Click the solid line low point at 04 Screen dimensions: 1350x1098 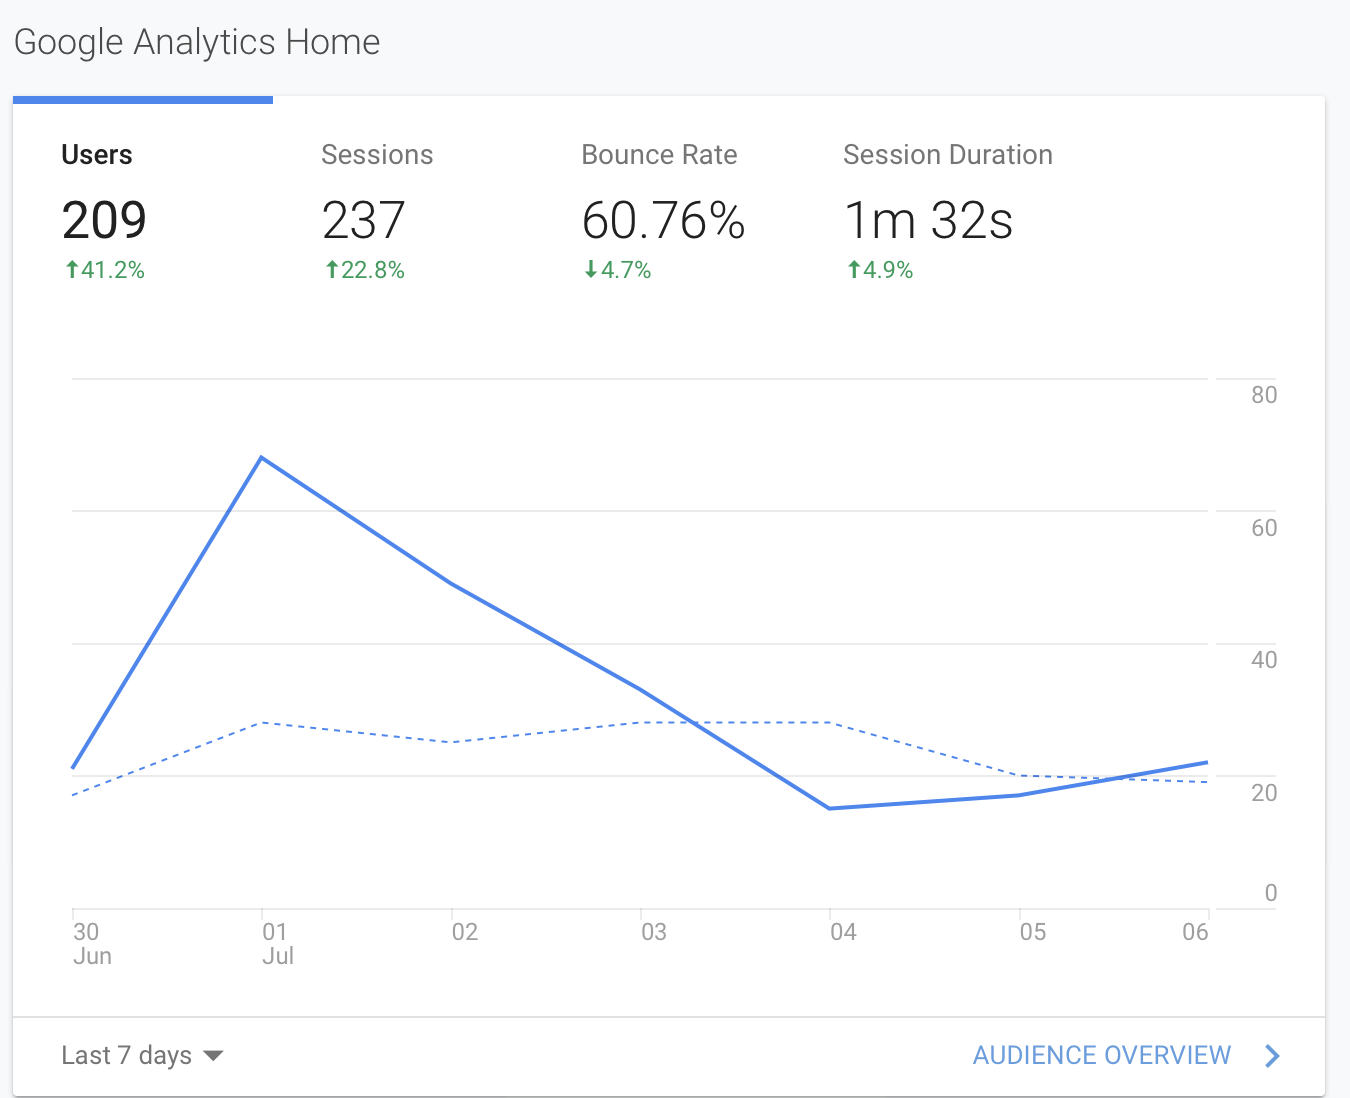point(830,808)
